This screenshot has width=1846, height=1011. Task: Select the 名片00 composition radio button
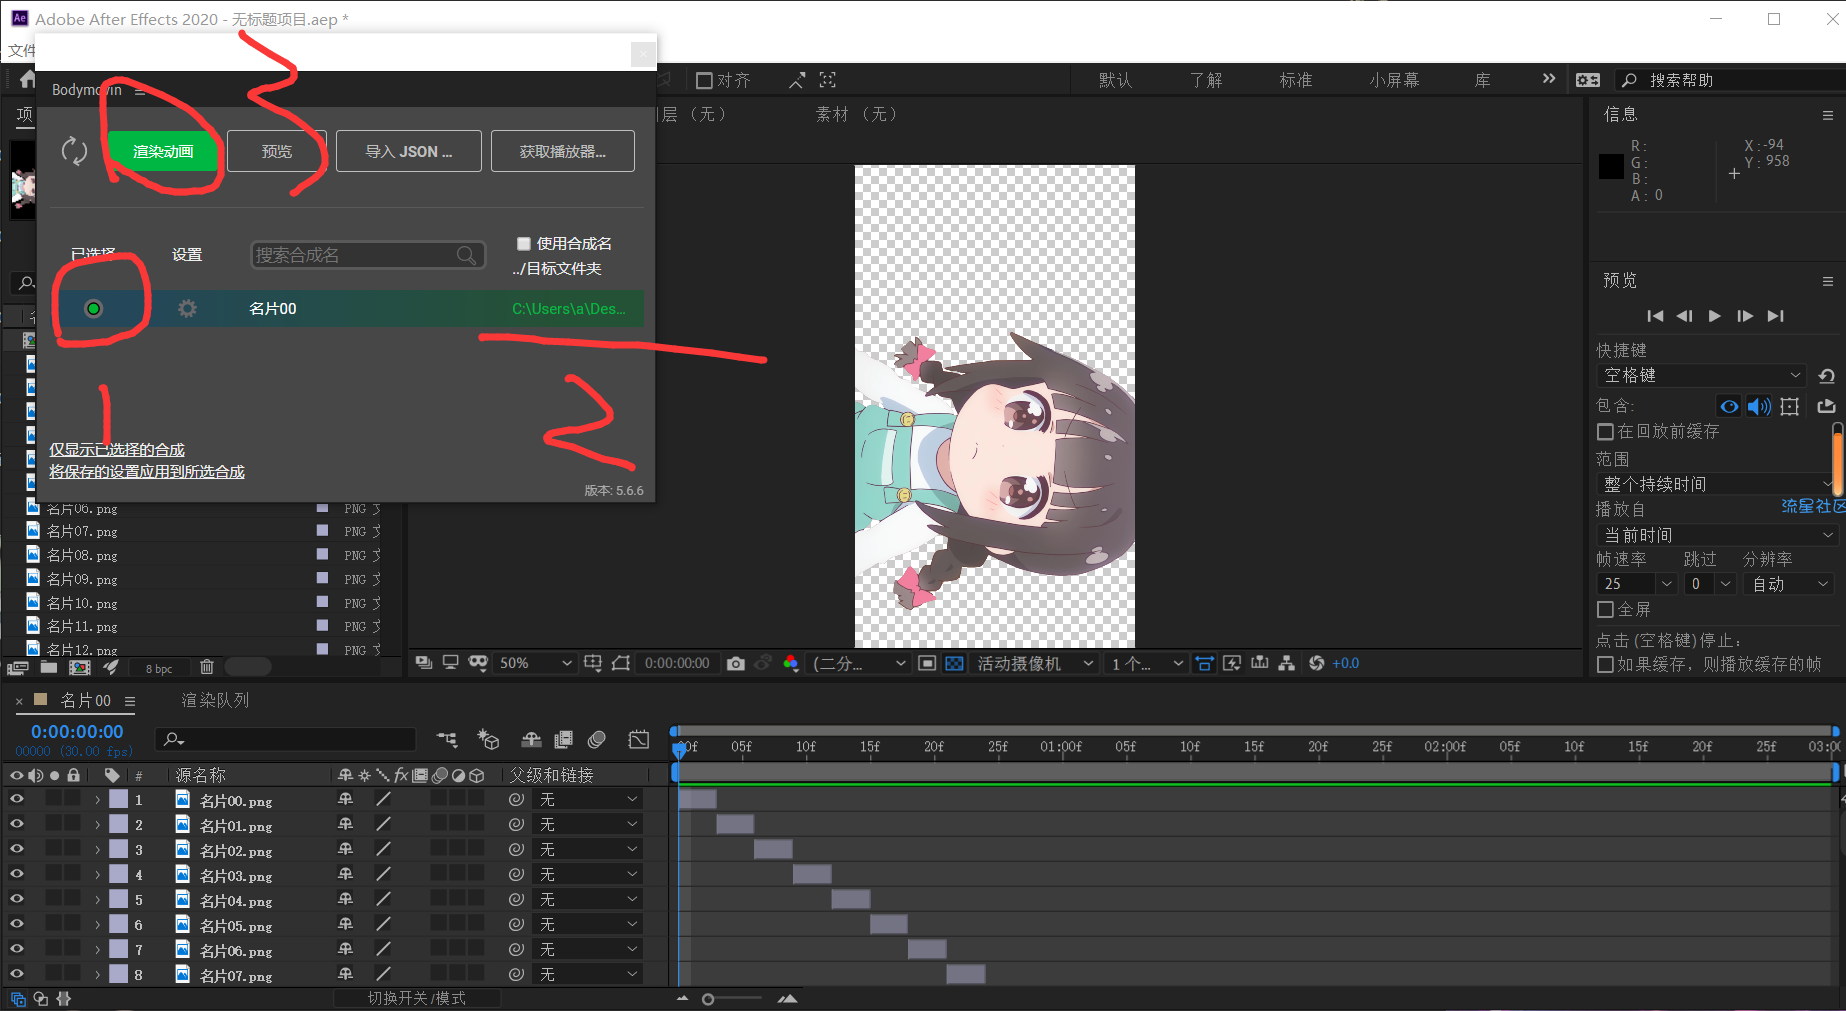pyautogui.click(x=94, y=309)
